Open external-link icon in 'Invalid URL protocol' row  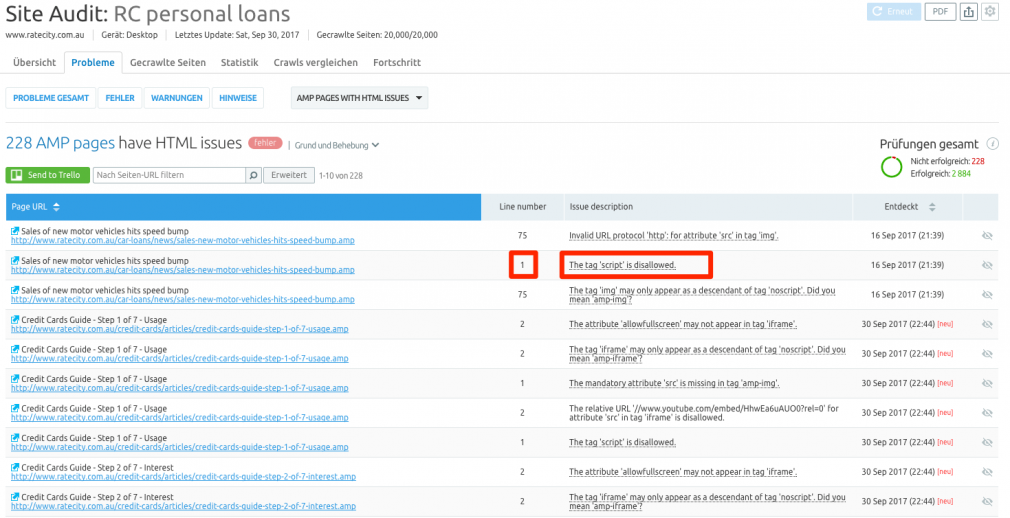point(15,231)
